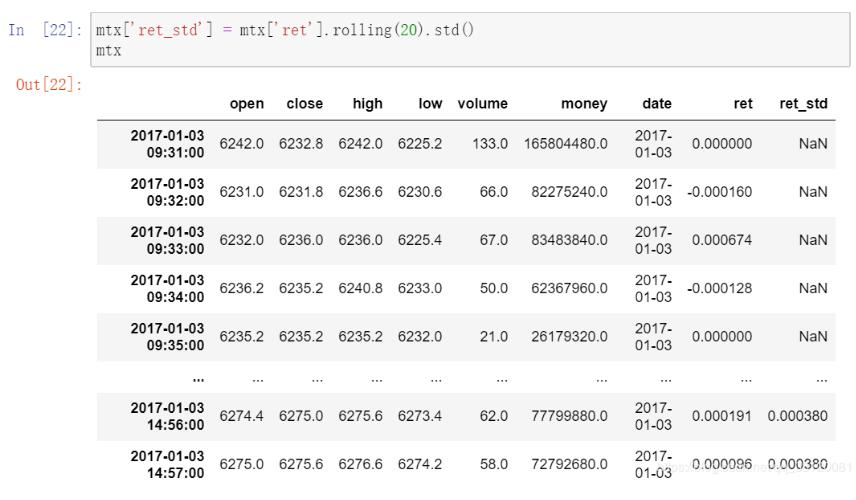Image resolution: width=856 pixels, height=500 pixels.
Task: Click index label 2017-01-03 09:32:00
Action: 167,192
